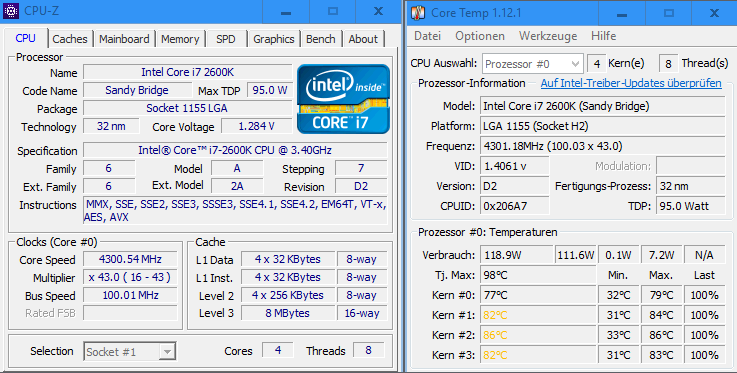737x373 pixels.
Task: Open the Werkzeuge menu
Action: [x=548, y=36]
